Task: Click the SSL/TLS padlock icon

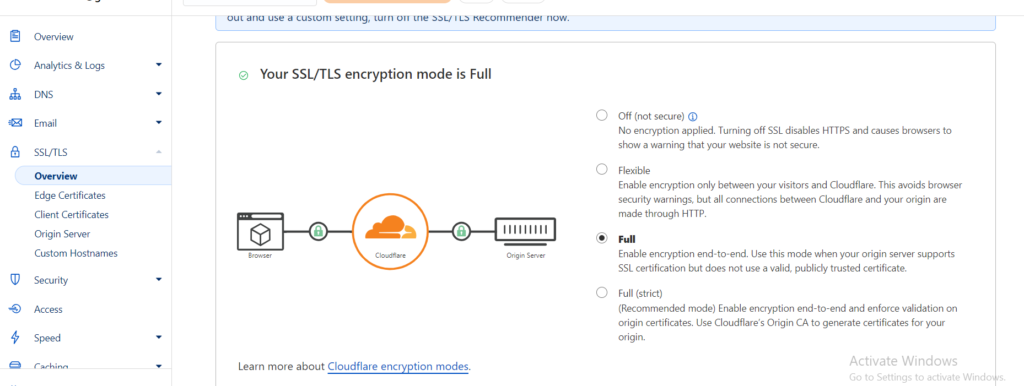Action: 15,152
